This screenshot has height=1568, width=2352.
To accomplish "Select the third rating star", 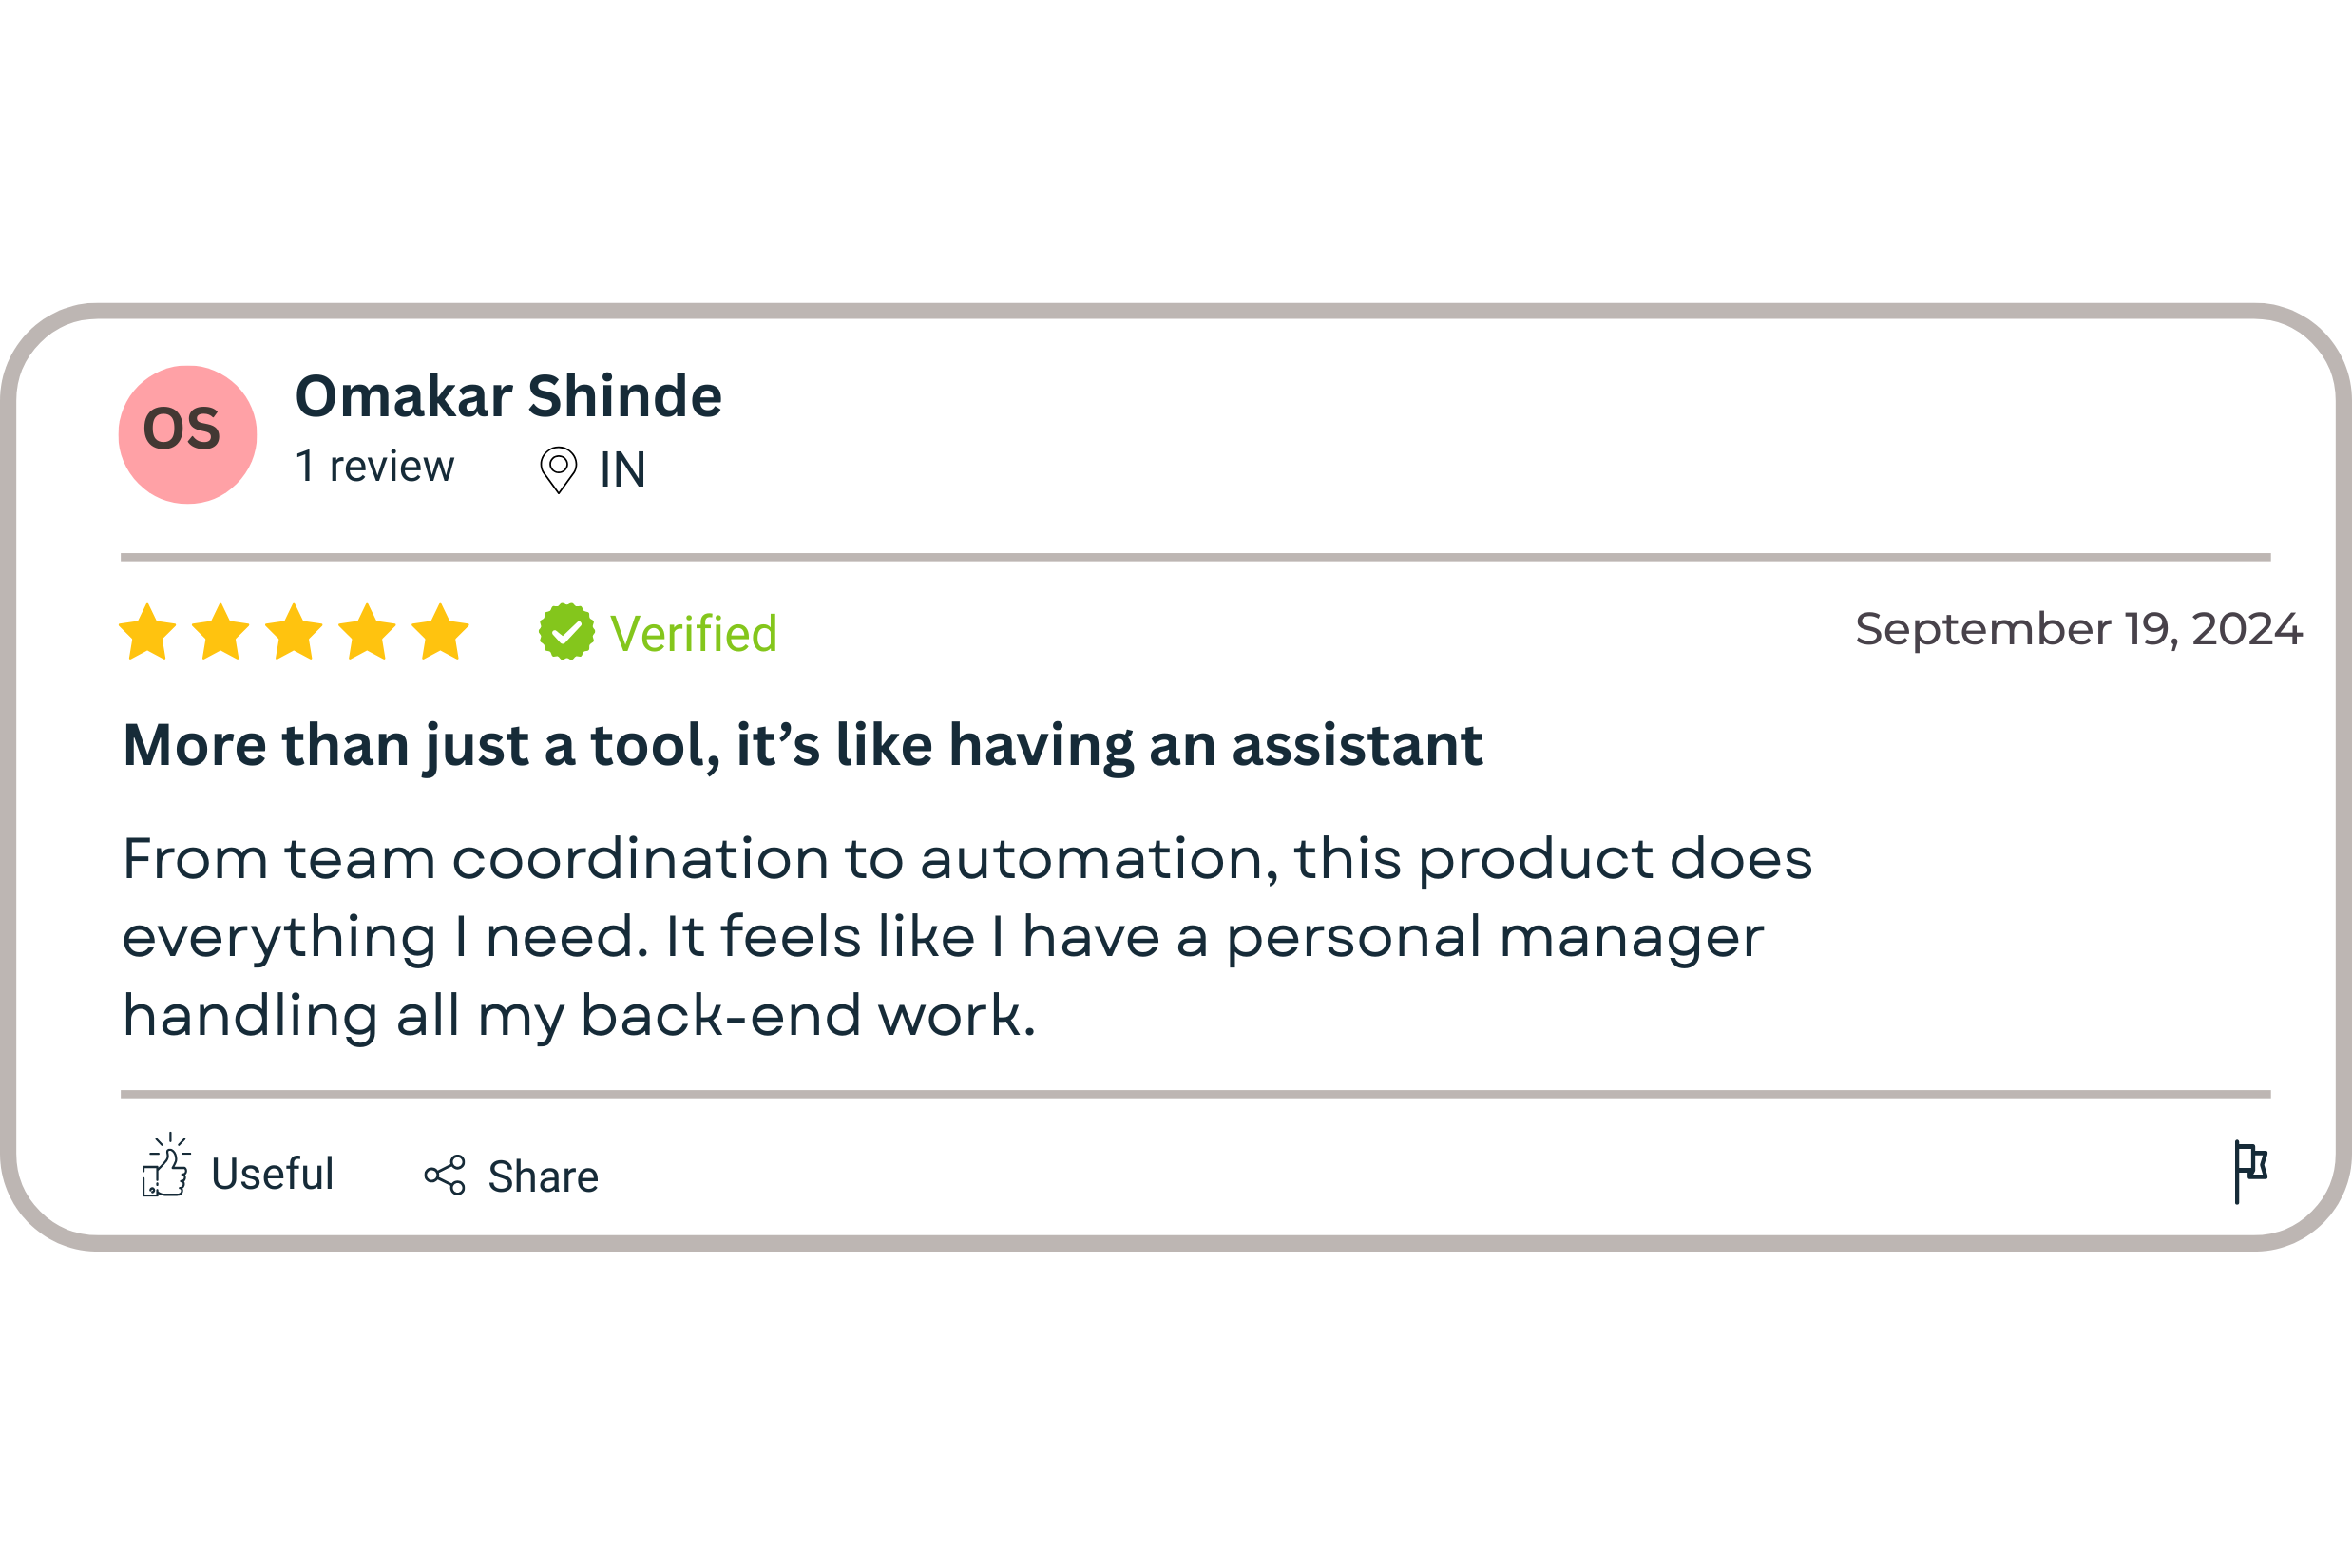I will [294, 632].
